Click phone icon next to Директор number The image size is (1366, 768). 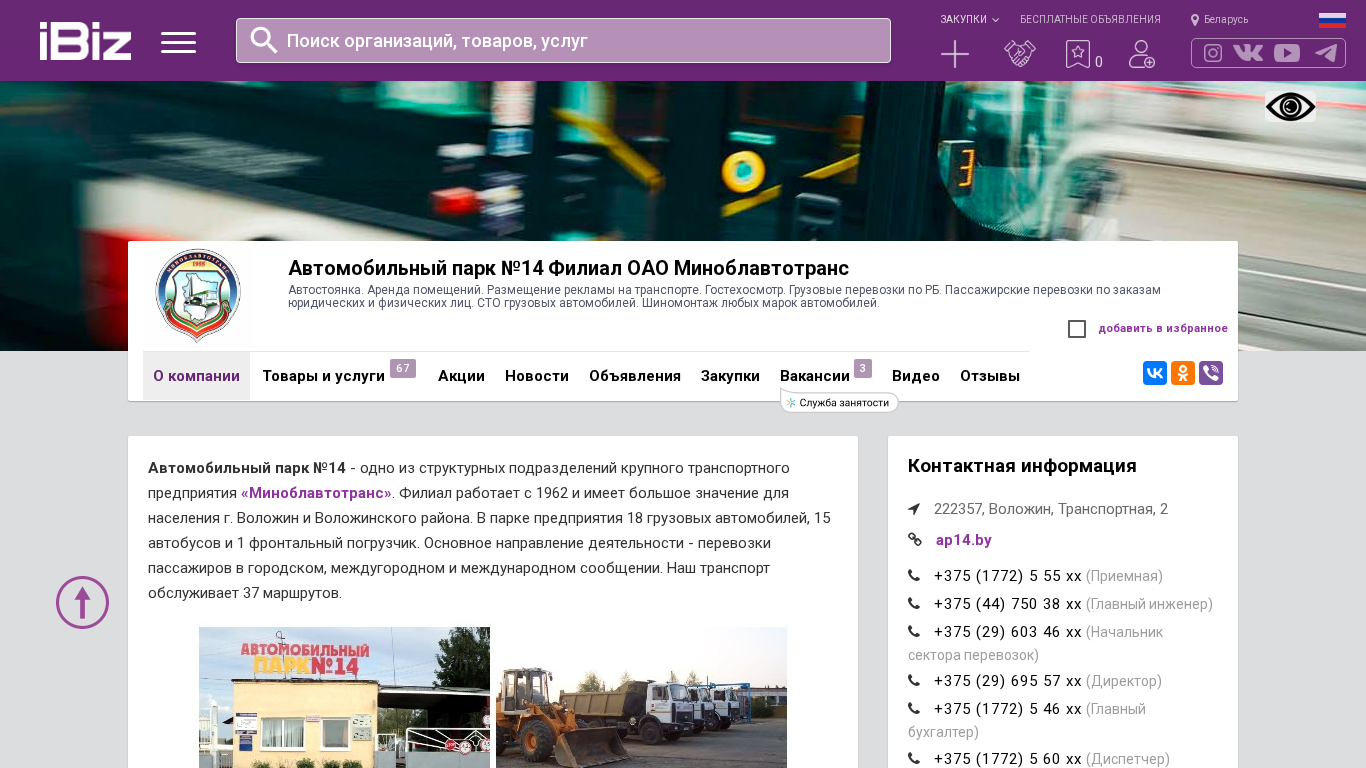click(914, 681)
